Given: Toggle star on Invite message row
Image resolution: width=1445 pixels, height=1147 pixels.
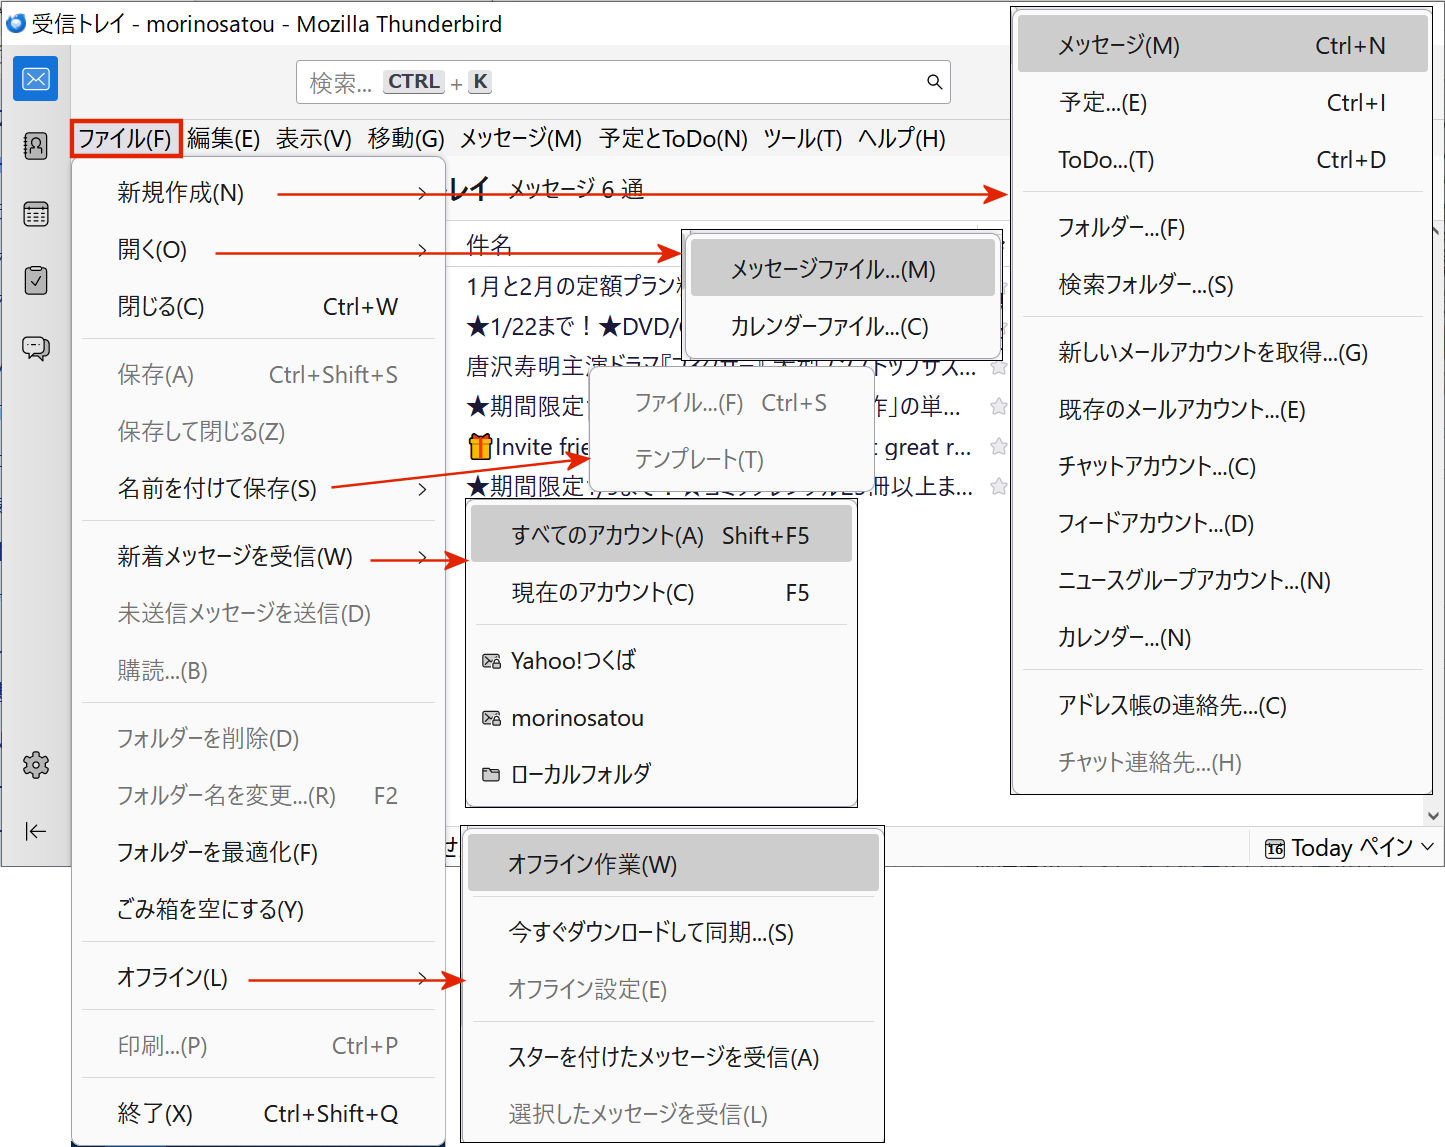Looking at the screenshot, I should 998,447.
